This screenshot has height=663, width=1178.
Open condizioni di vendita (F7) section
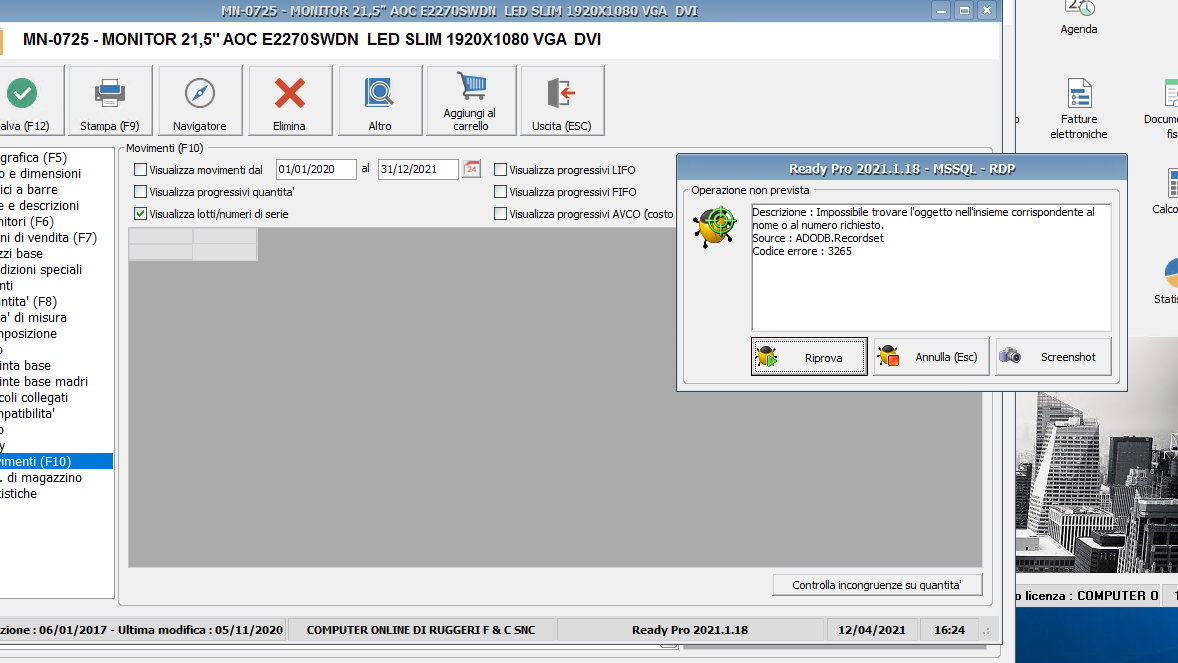[x=56, y=238]
